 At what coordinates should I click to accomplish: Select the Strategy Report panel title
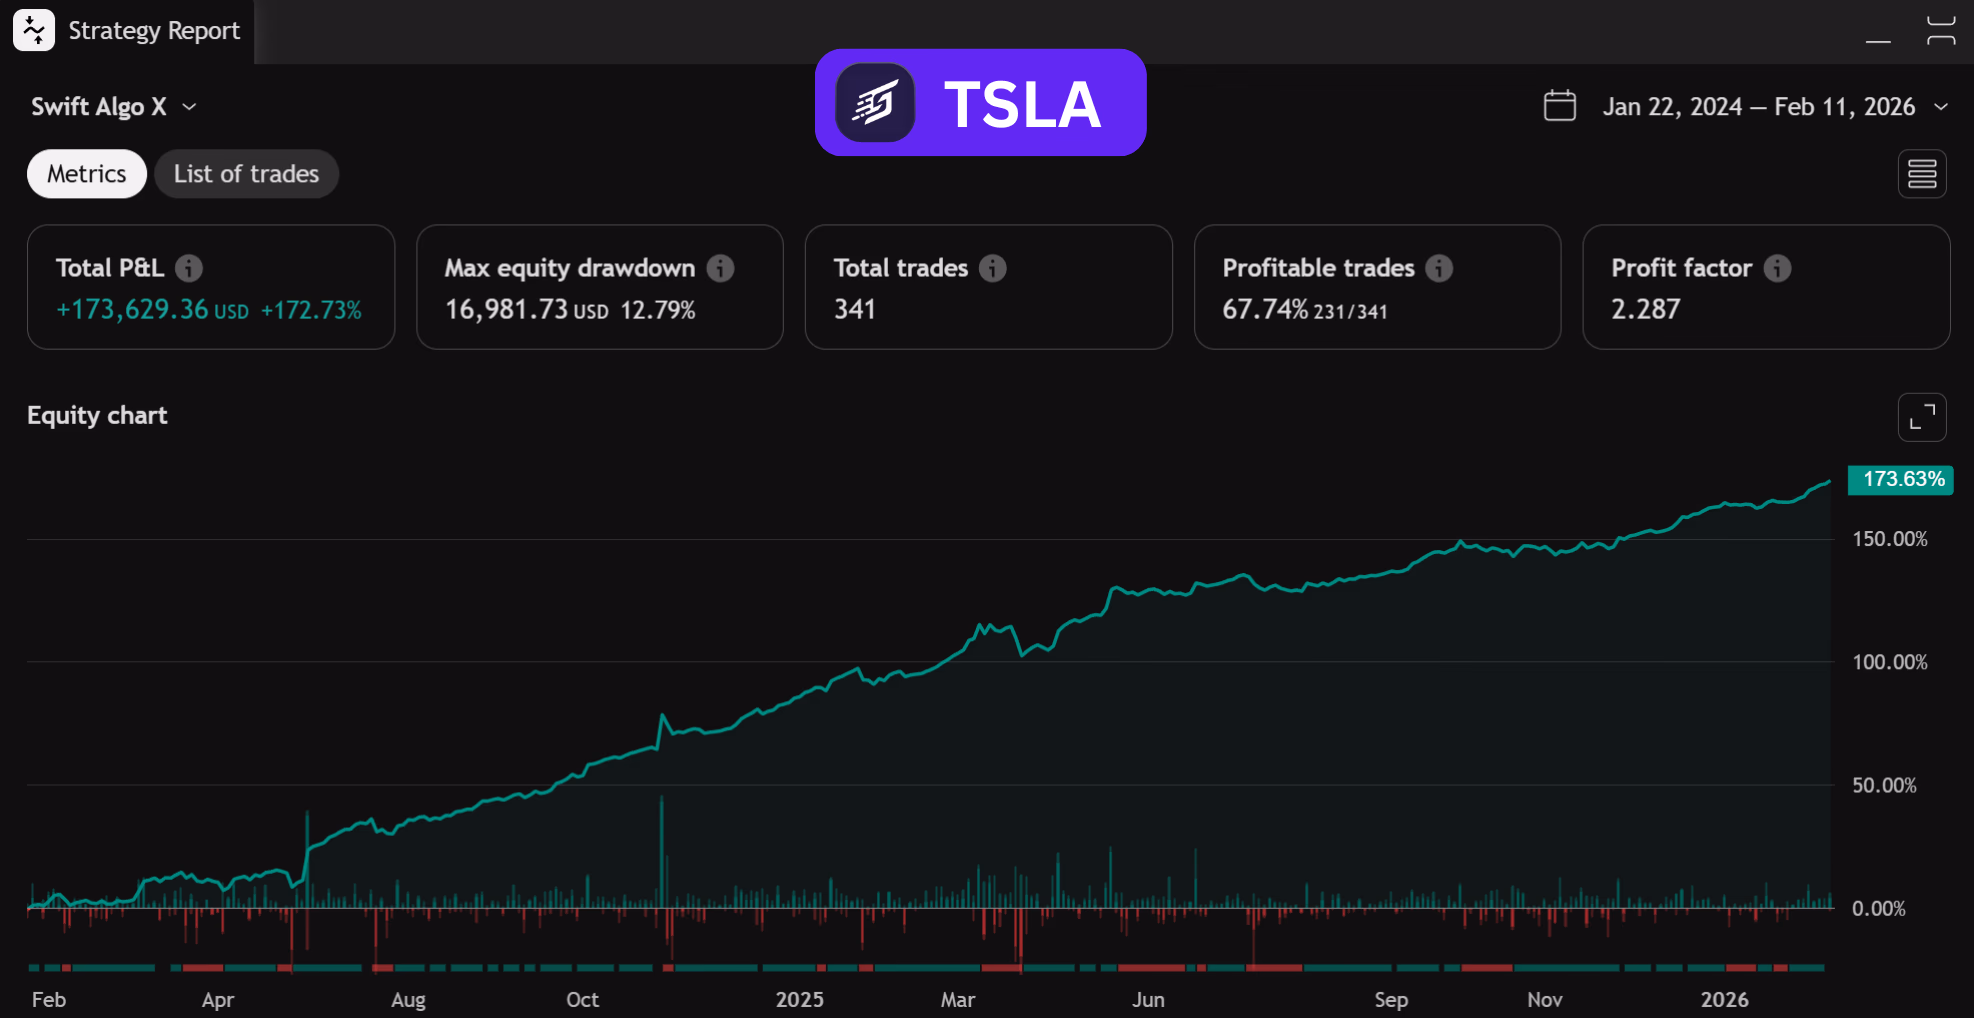(154, 31)
